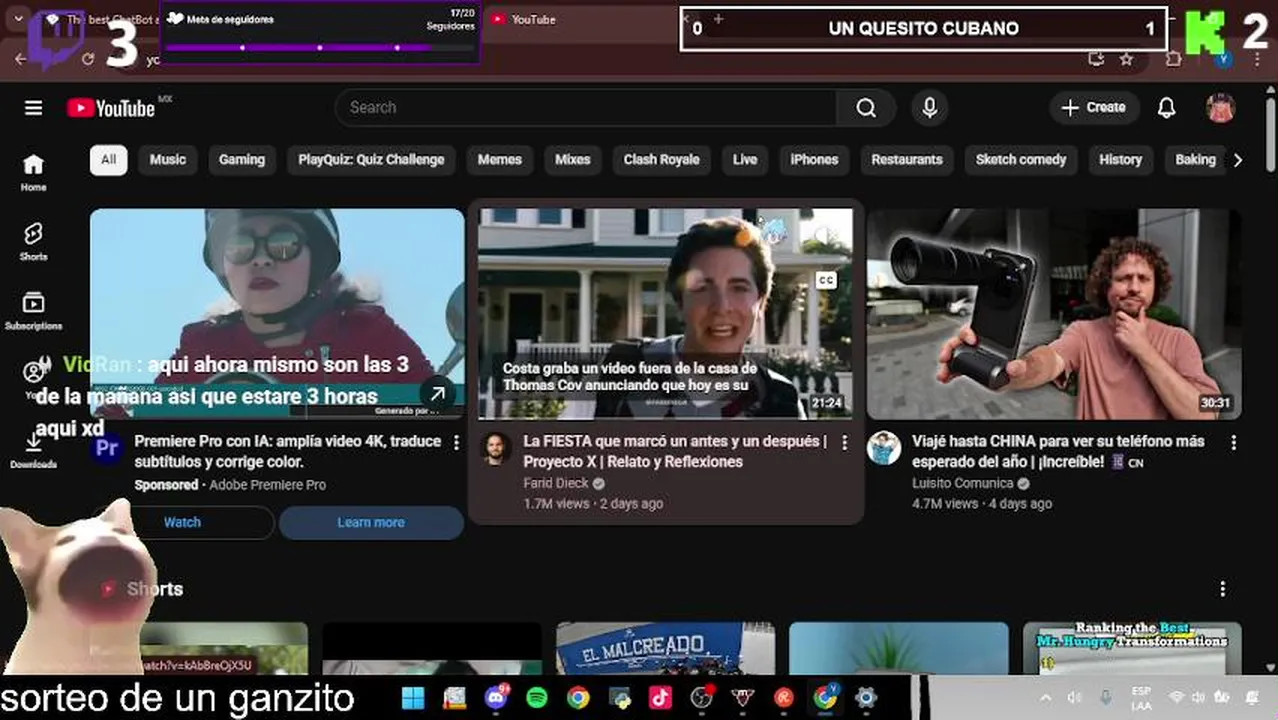This screenshot has height=720, width=1278.
Task: Open Farid Dieck video thumbnail
Action: (666, 313)
